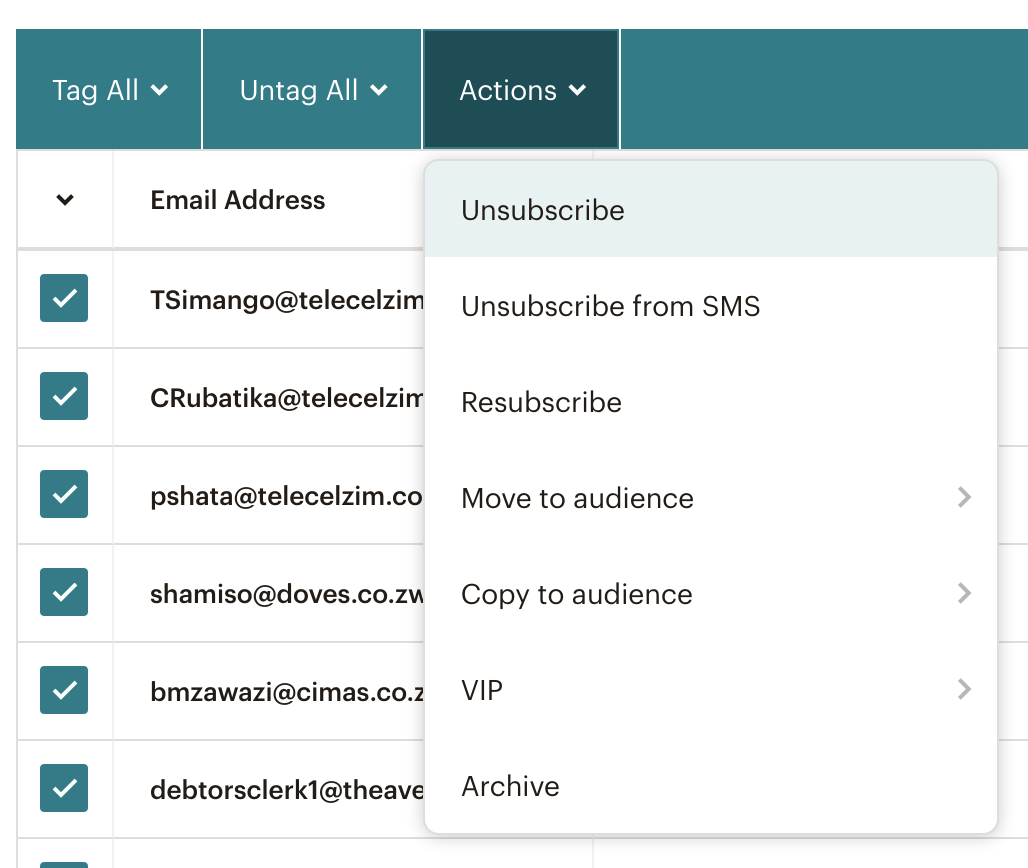The width and height of the screenshot is (1028, 868).
Task: Toggle the shamiso@doves.co.zw checkbox
Action: (64, 592)
